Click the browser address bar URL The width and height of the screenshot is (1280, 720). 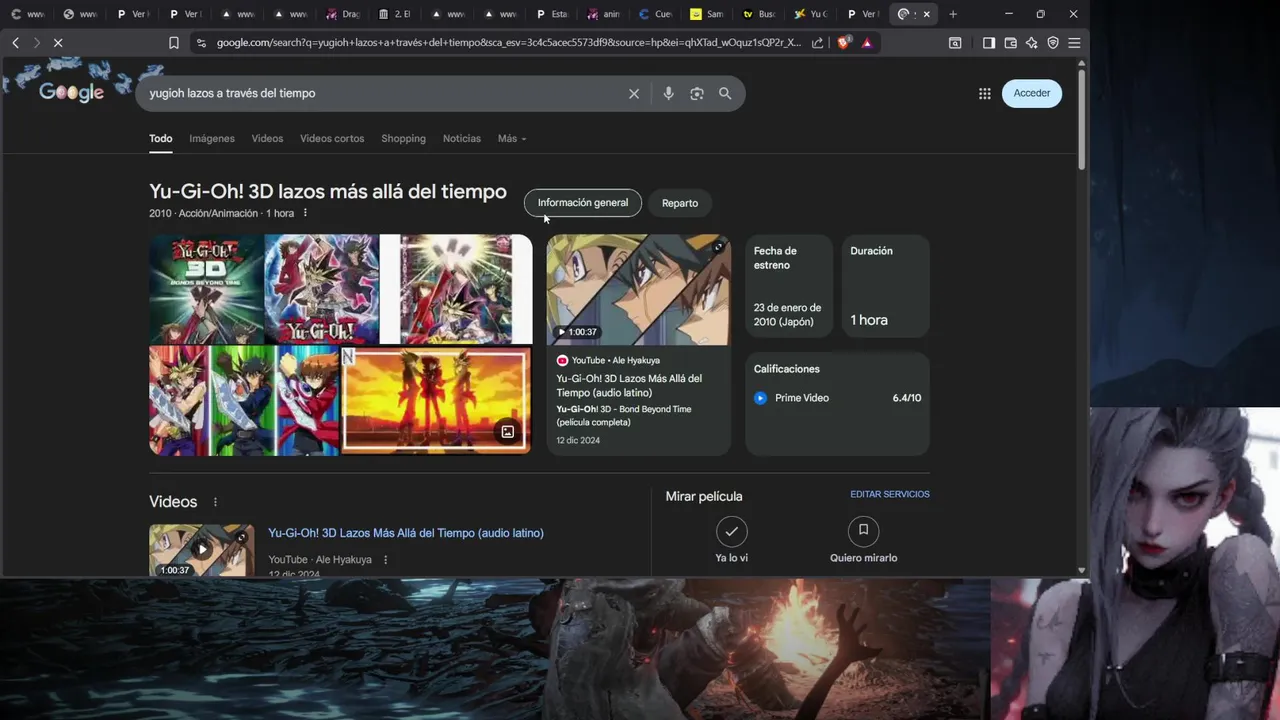pos(508,43)
